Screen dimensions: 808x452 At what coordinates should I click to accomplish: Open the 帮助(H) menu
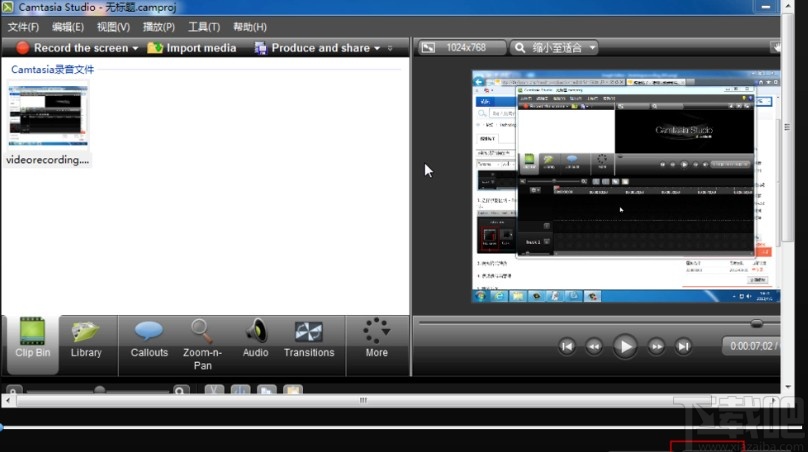pos(250,27)
